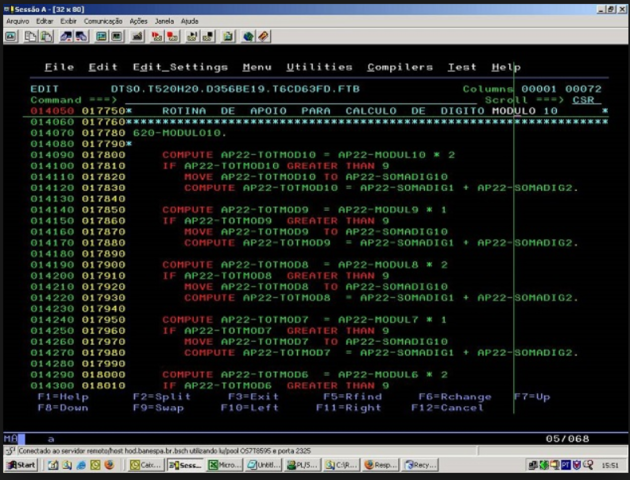630x480 pixels.
Task: Open the ISPF Test action bar menu
Action: 462,67
